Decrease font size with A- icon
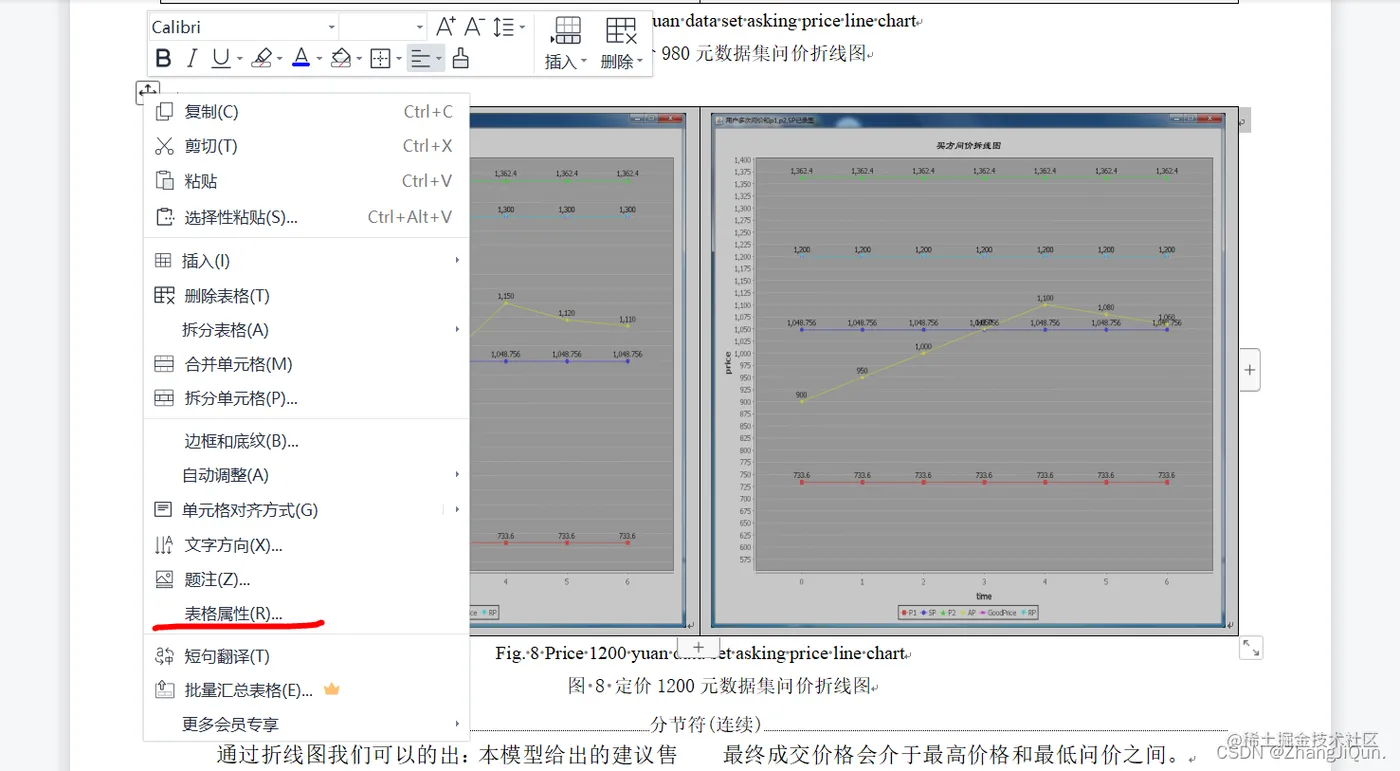 click(475, 27)
